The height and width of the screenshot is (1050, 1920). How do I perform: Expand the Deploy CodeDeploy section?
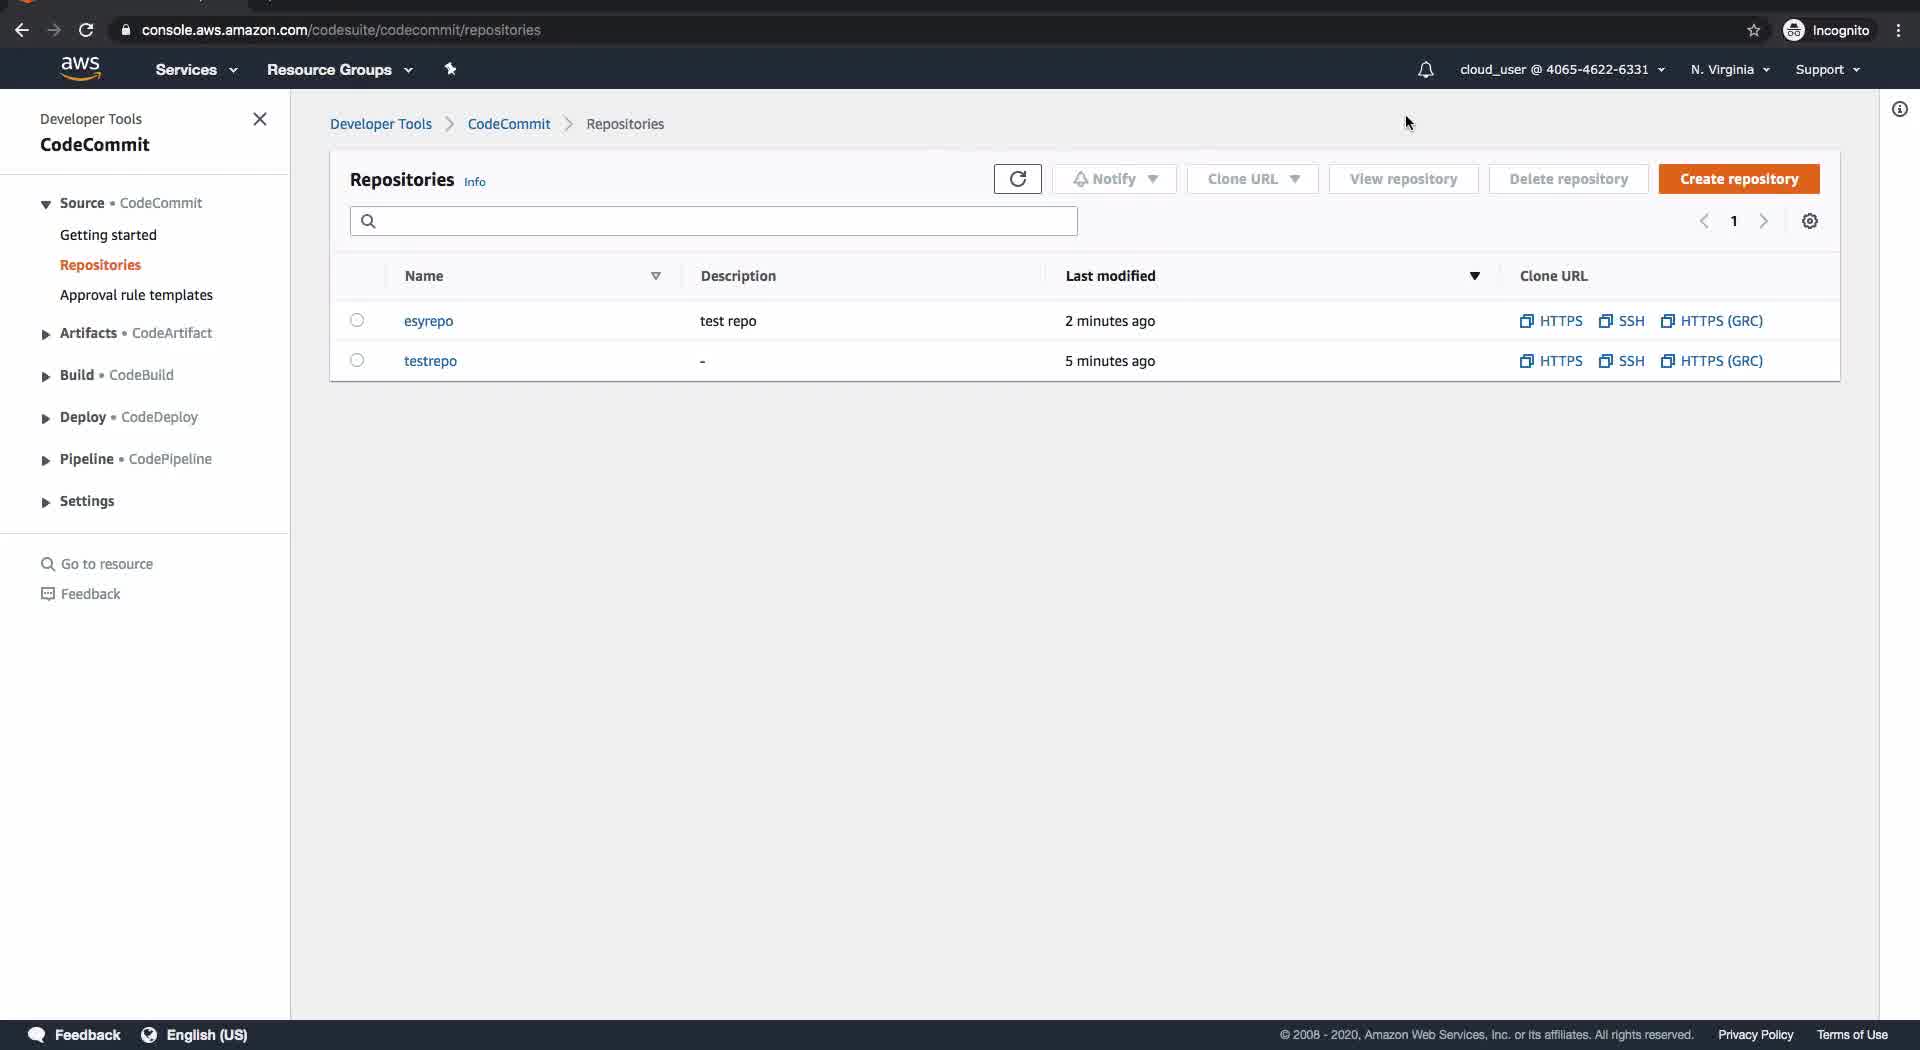pos(46,418)
